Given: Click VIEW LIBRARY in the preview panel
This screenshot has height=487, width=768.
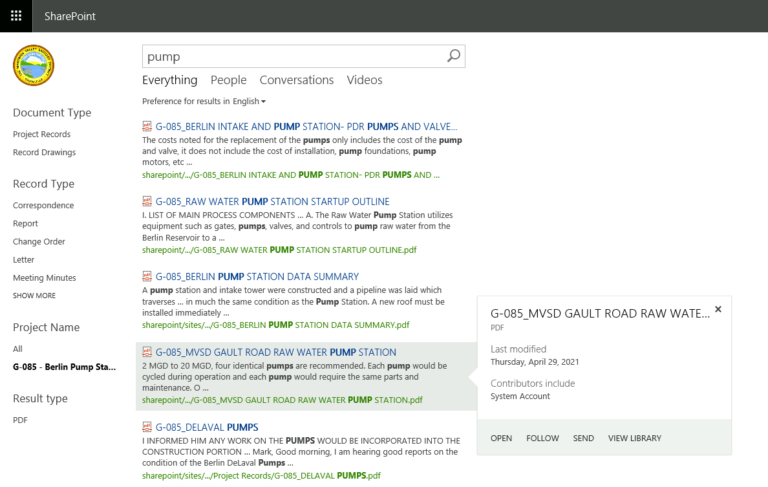Looking at the screenshot, I should coord(634,438).
